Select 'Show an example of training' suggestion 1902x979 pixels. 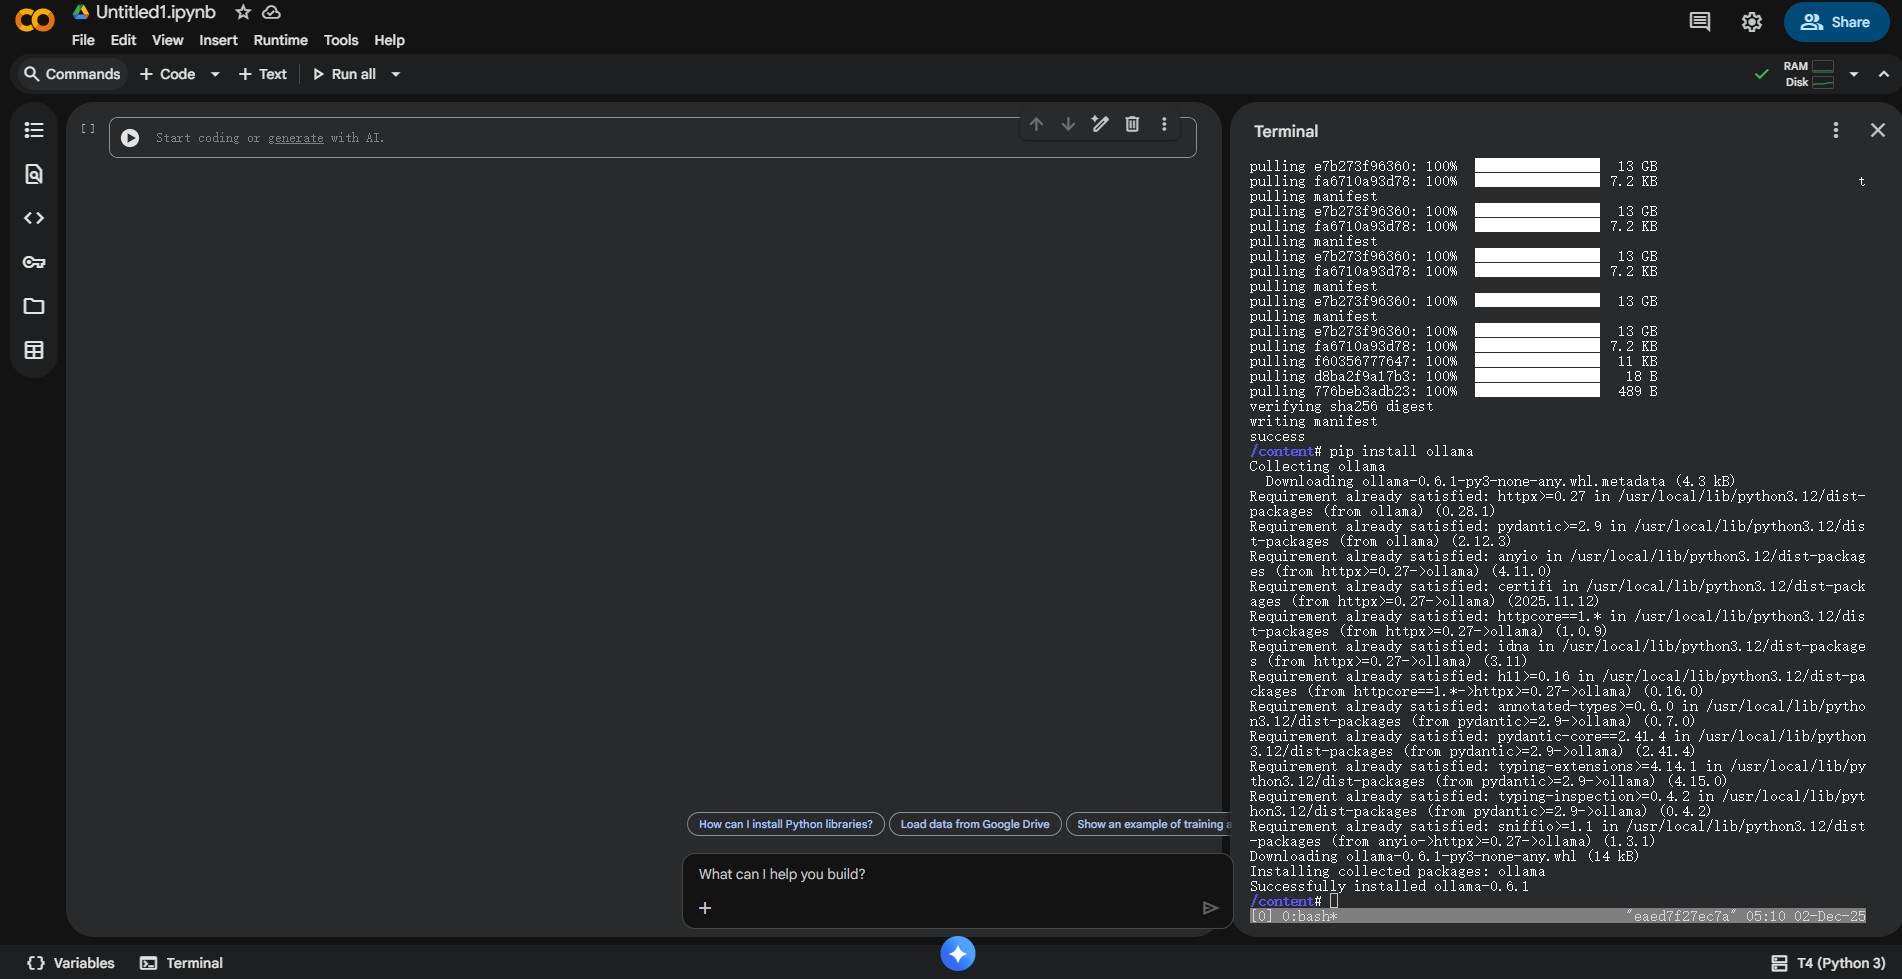[1149, 825]
